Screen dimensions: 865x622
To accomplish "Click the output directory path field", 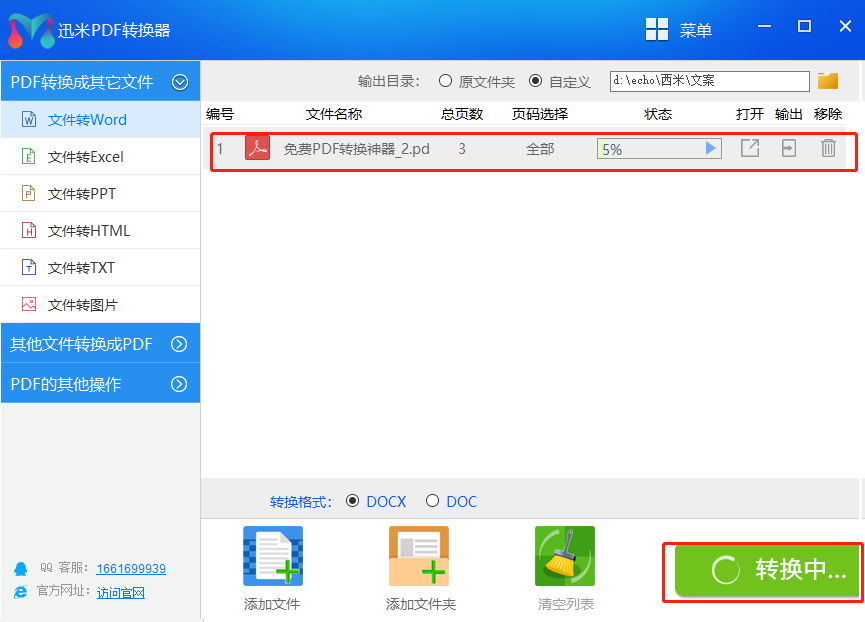I will pos(708,81).
